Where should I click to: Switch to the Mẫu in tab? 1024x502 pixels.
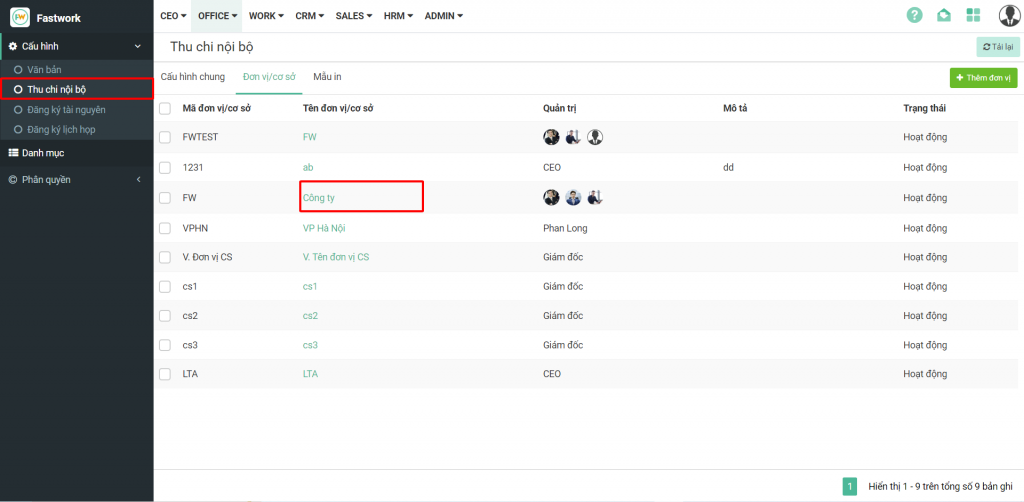coord(327,77)
